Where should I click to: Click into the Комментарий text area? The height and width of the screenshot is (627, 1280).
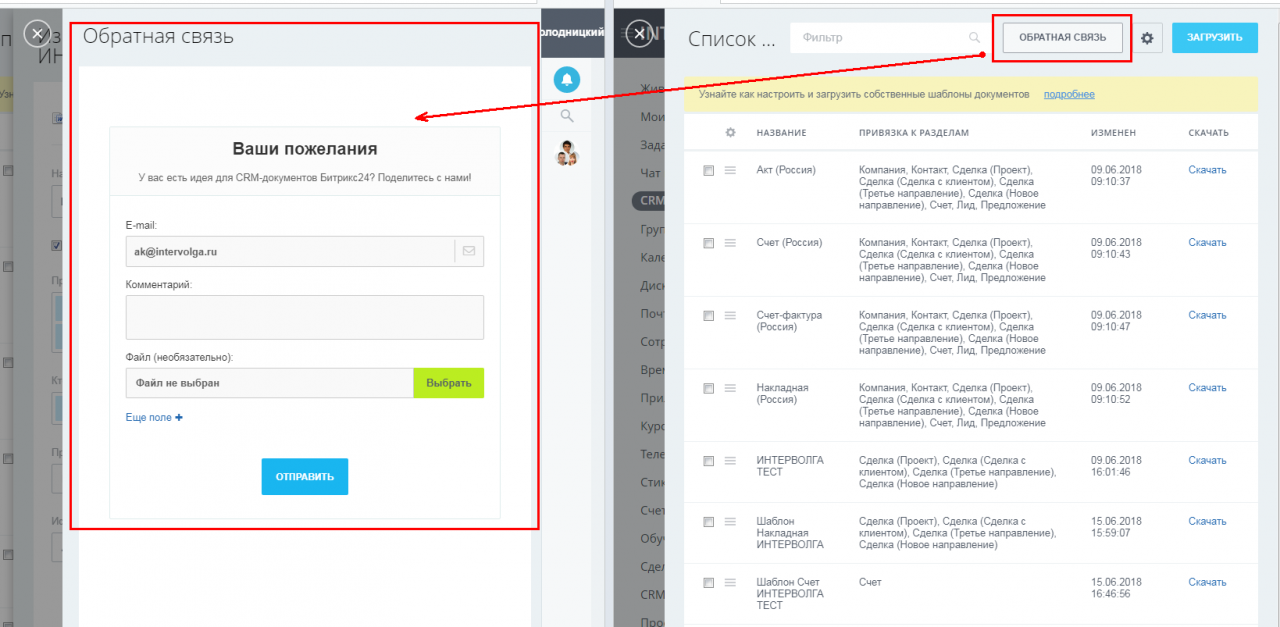[x=305, y=317]
